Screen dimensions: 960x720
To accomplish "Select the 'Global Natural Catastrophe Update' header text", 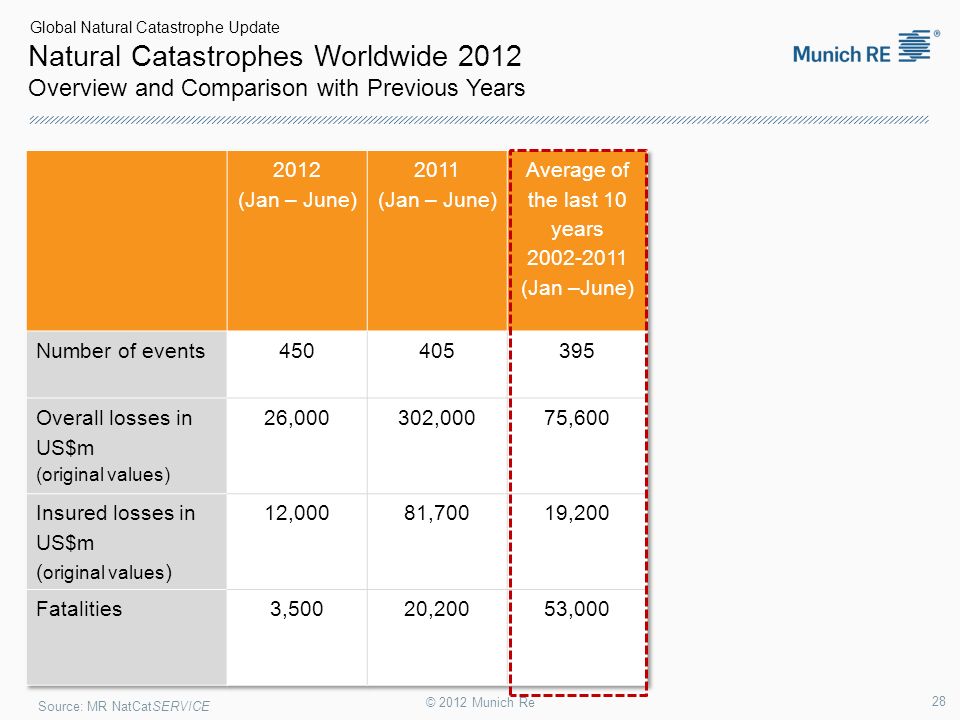I will coord(155,28).
